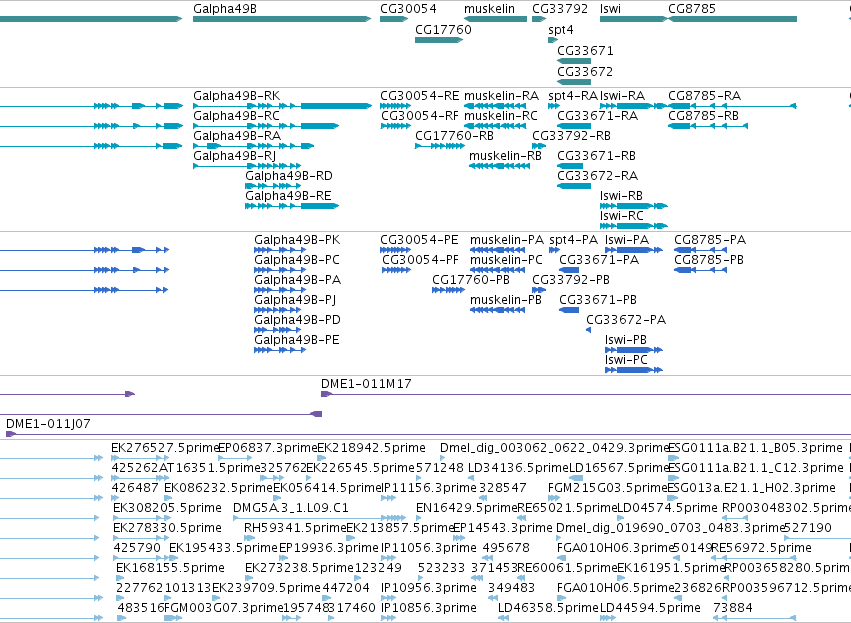Select the EK273238.5prime EST label

299,568
